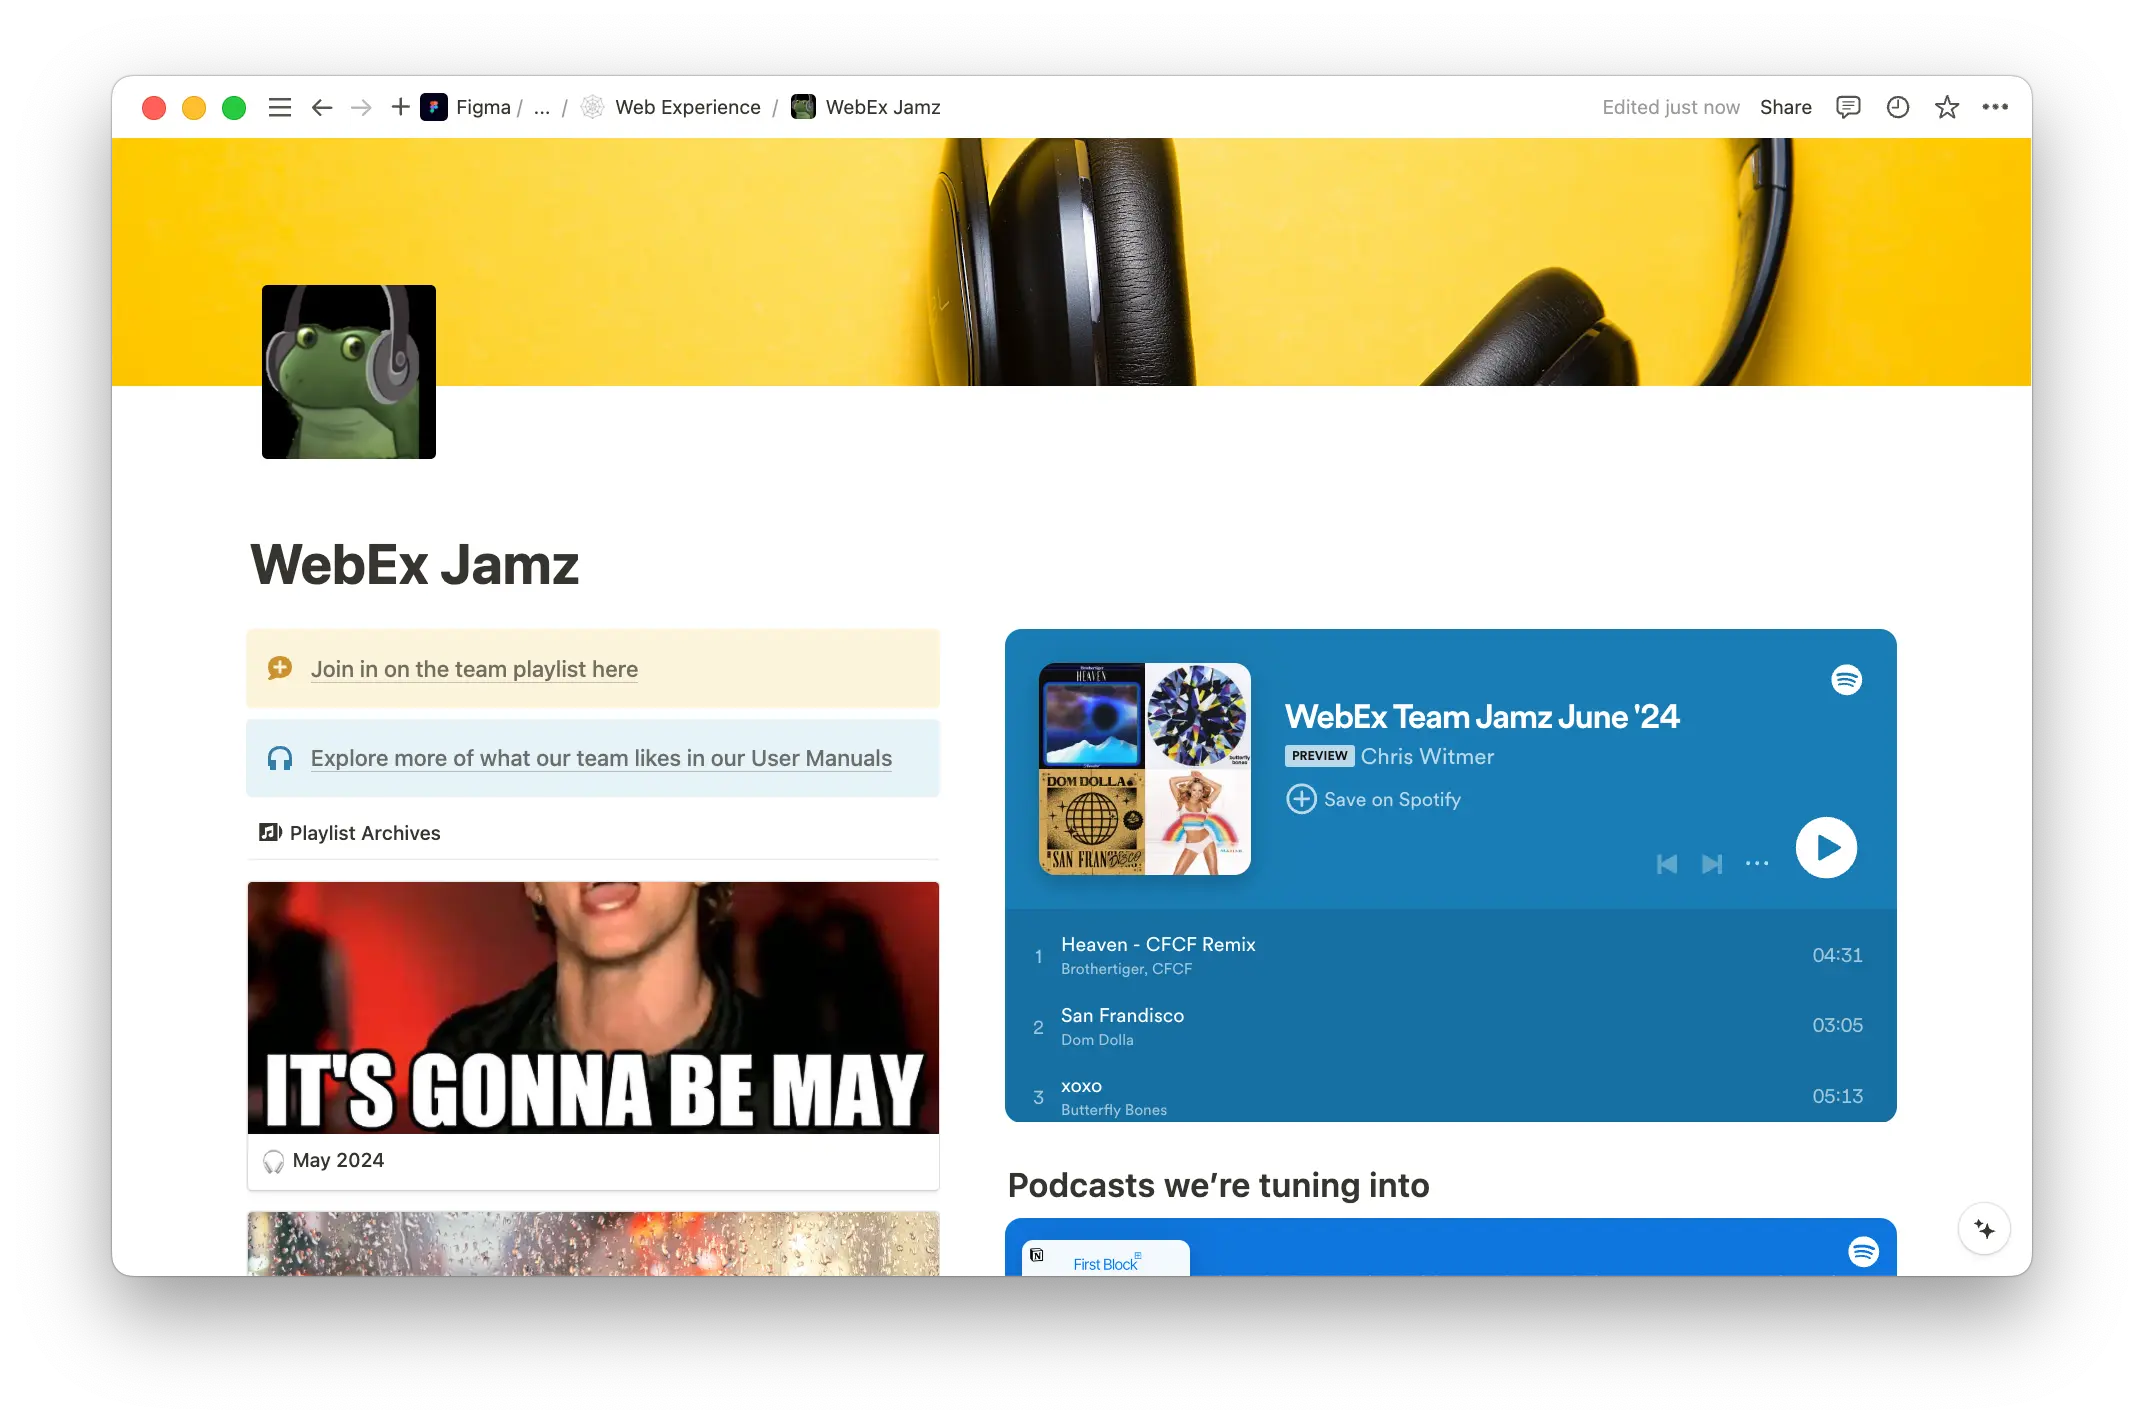Open the sidebar with the hamburger icon
This screenshot has height=1424, width=2144.
click(279, 107)
